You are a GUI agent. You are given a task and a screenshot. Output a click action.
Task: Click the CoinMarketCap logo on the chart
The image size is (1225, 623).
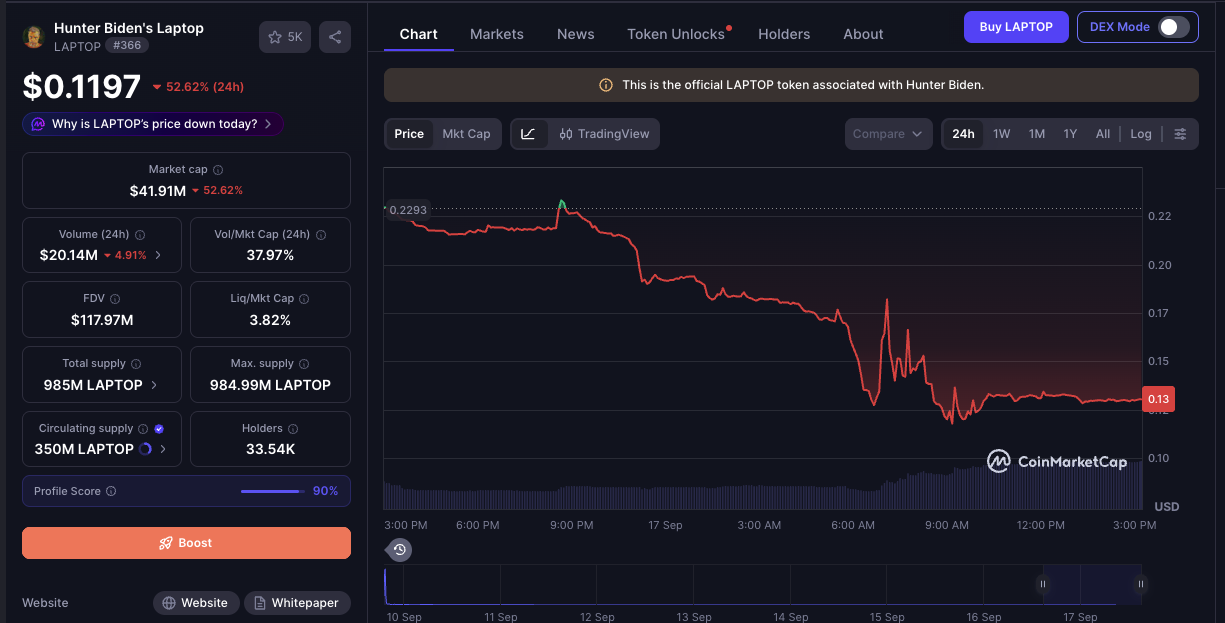(1057, 461)
